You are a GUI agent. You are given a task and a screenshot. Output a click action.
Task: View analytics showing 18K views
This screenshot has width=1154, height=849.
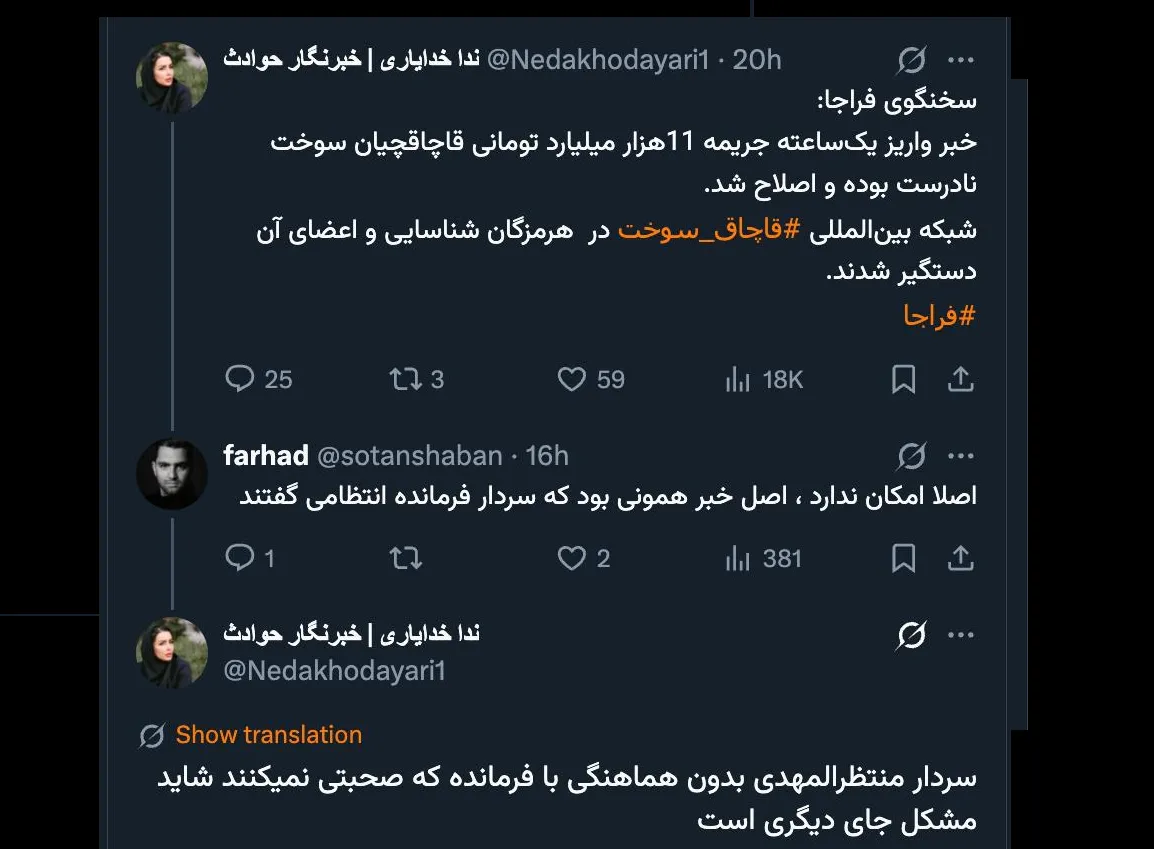point(738,380)
